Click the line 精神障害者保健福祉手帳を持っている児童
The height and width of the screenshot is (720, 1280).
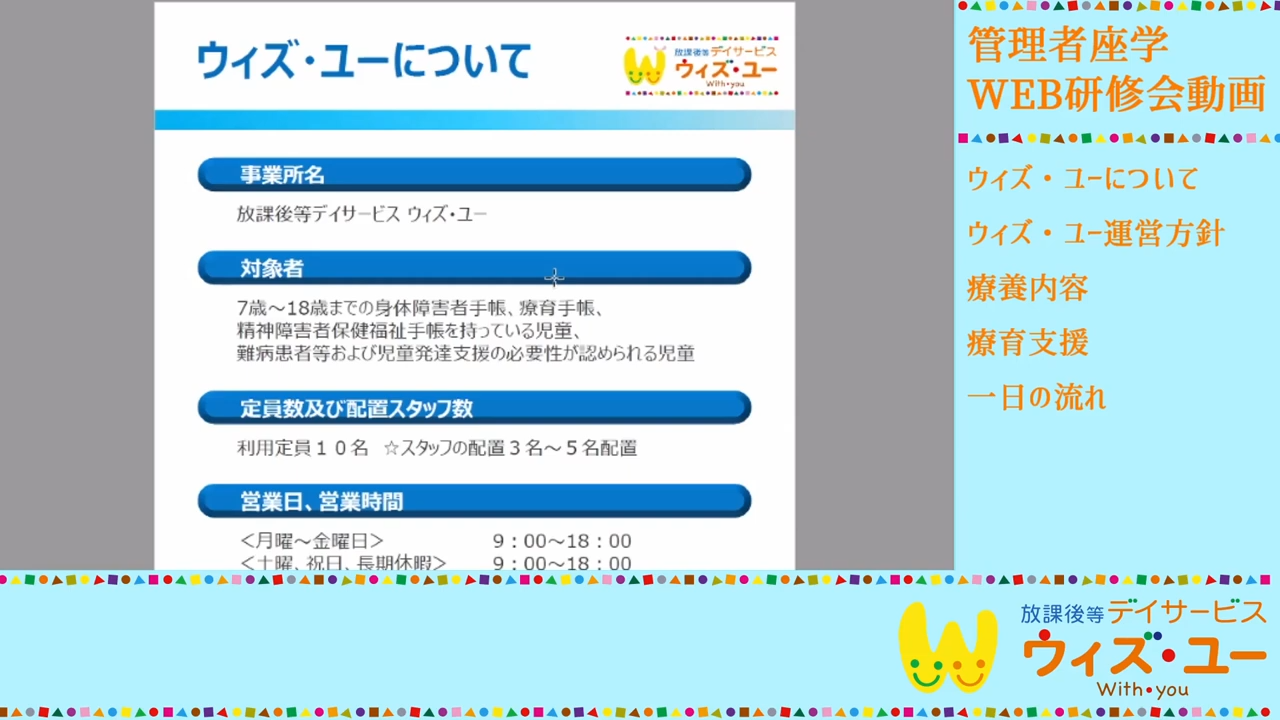click(x=410, y=330)
